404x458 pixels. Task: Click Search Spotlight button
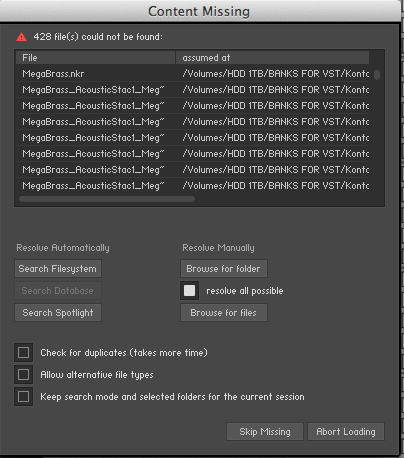(58, 312)
